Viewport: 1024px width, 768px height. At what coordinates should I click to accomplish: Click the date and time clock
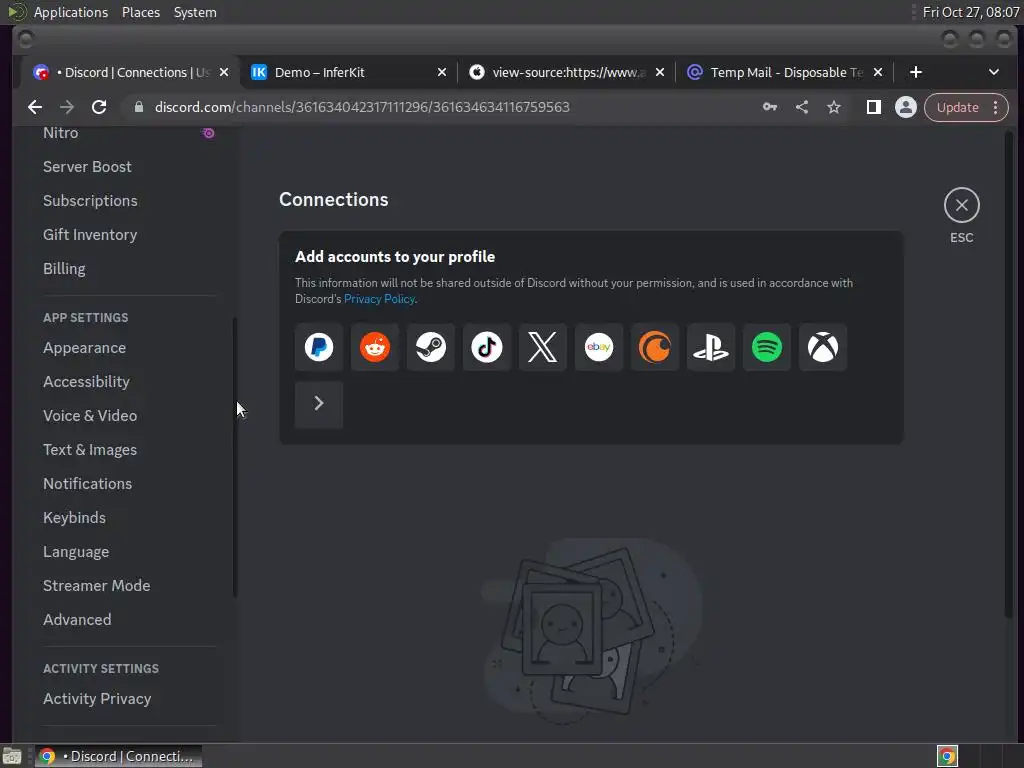click(970, 12)
